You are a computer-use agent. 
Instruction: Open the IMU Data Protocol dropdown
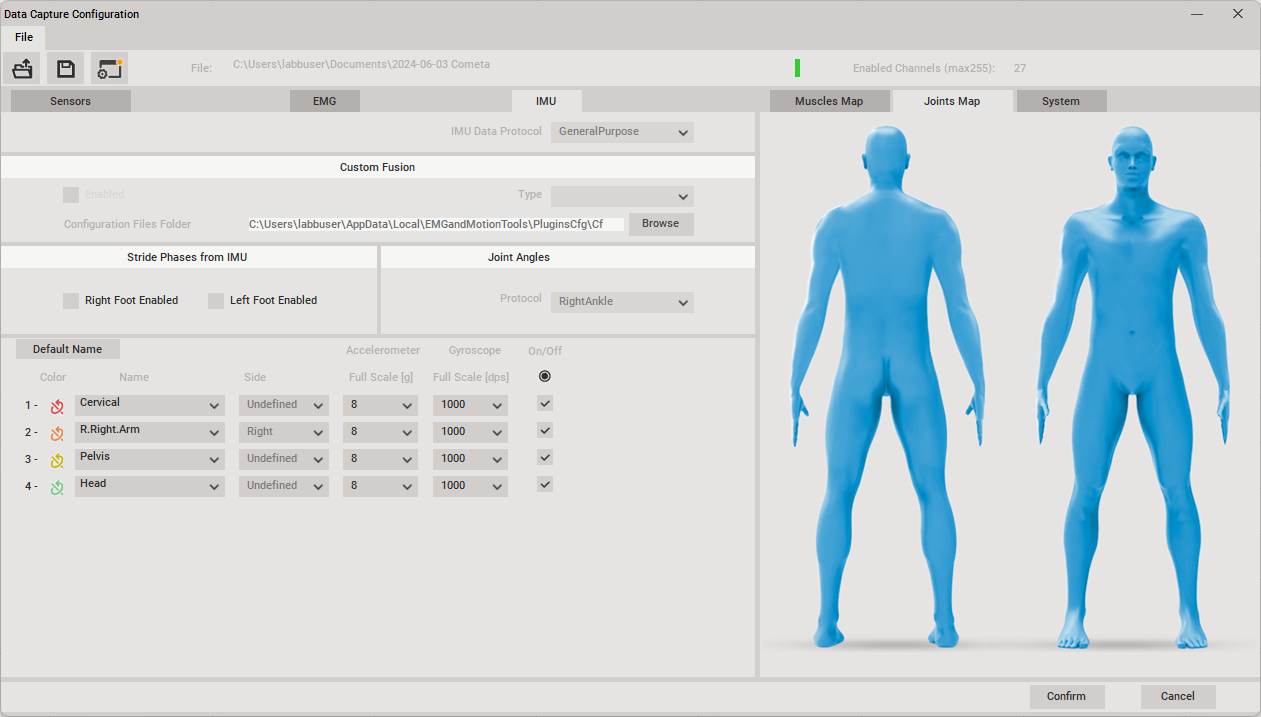622,132
